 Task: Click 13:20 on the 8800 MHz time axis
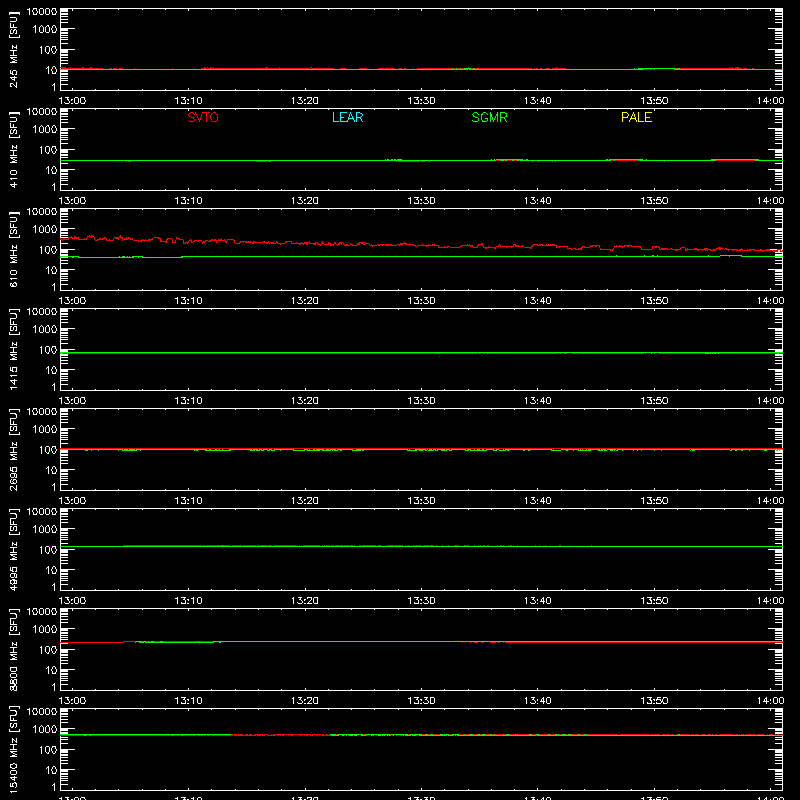[x=305, y=701]
